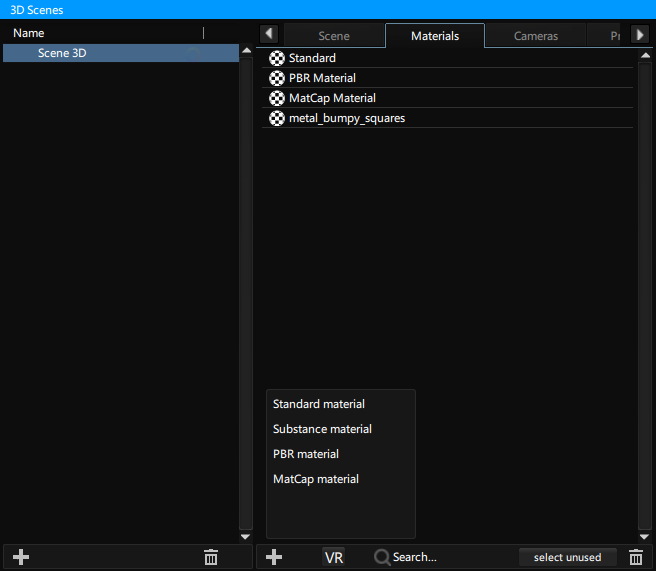656x571 pixels.
Task: Delete selected material with trash icon
Action: coord(636,557)
